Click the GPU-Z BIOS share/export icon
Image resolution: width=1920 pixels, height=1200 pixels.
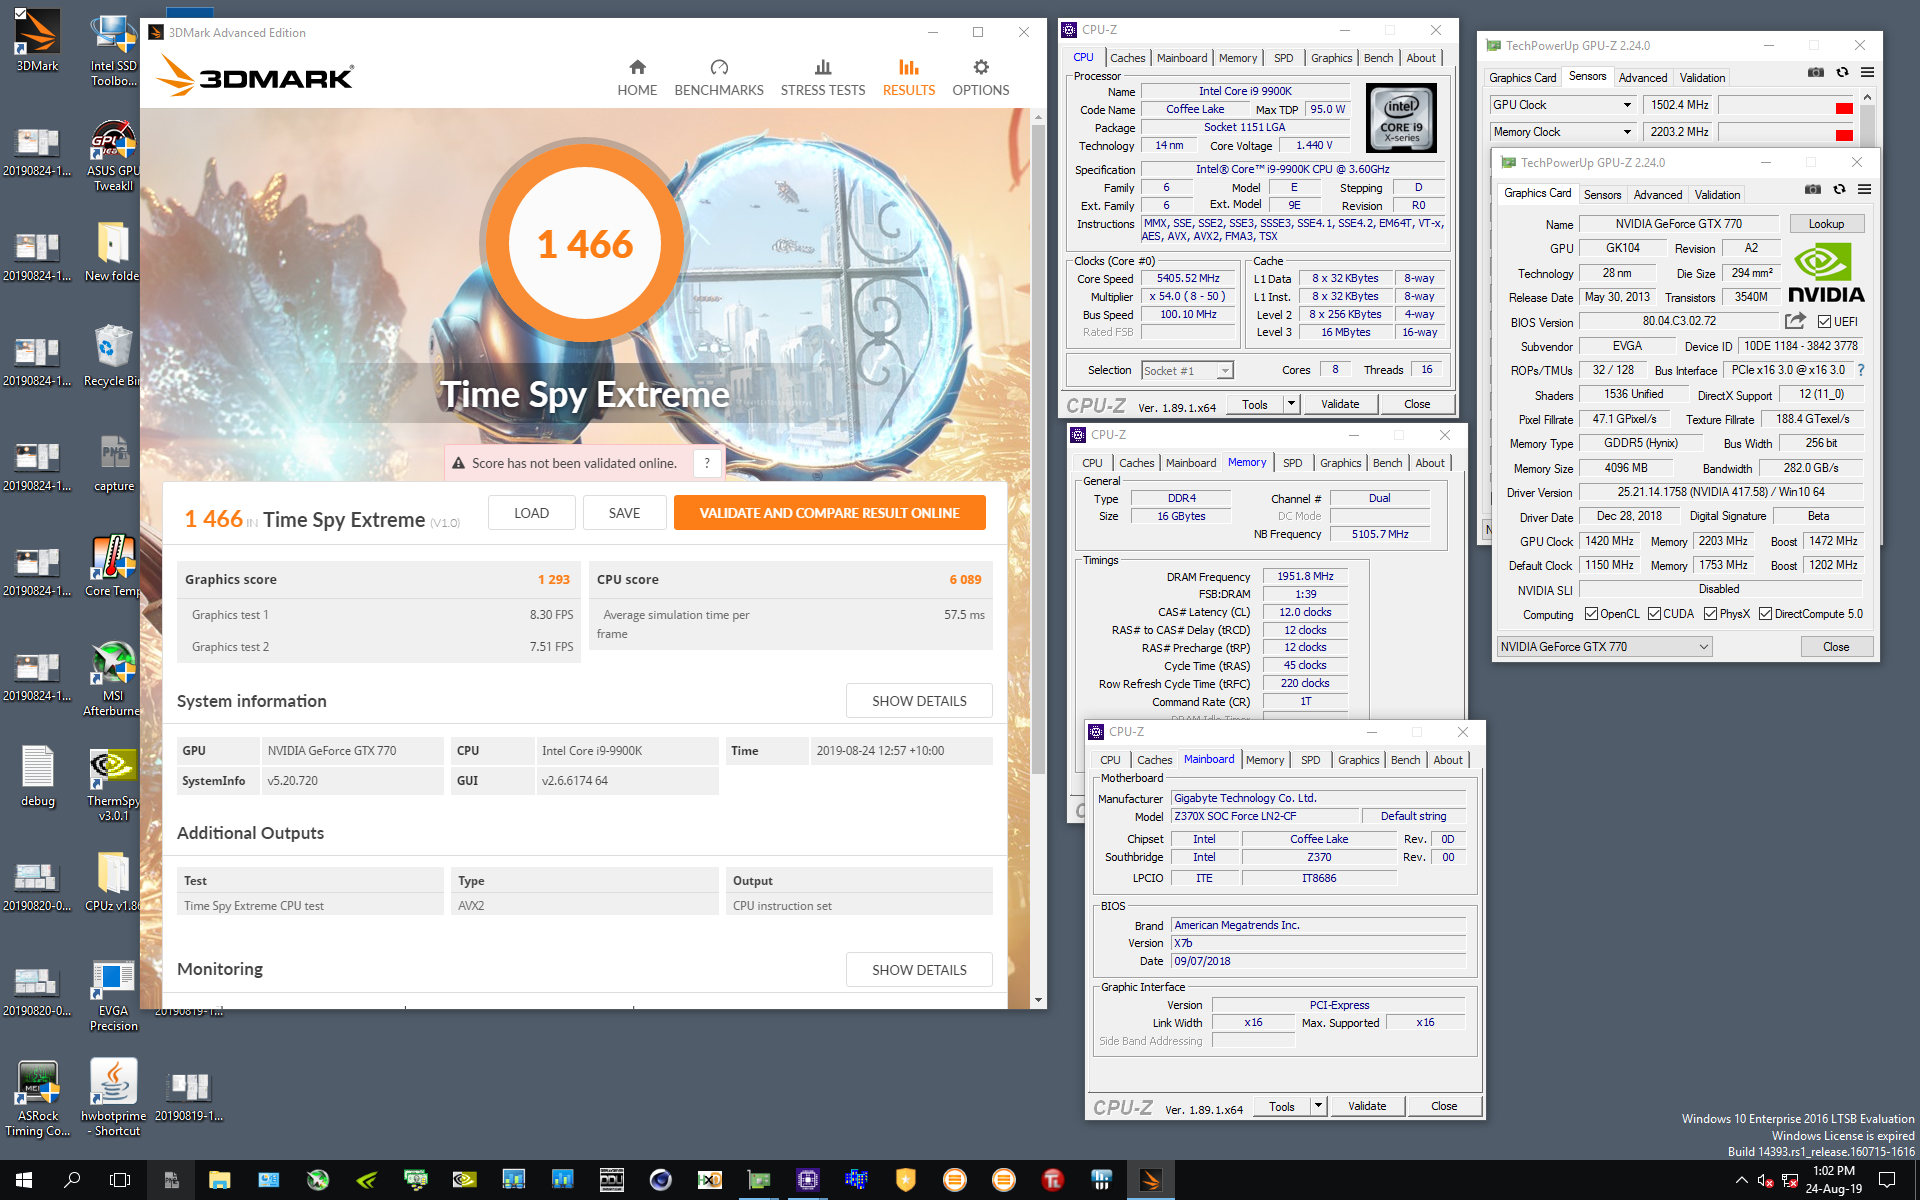[1795, 321]
